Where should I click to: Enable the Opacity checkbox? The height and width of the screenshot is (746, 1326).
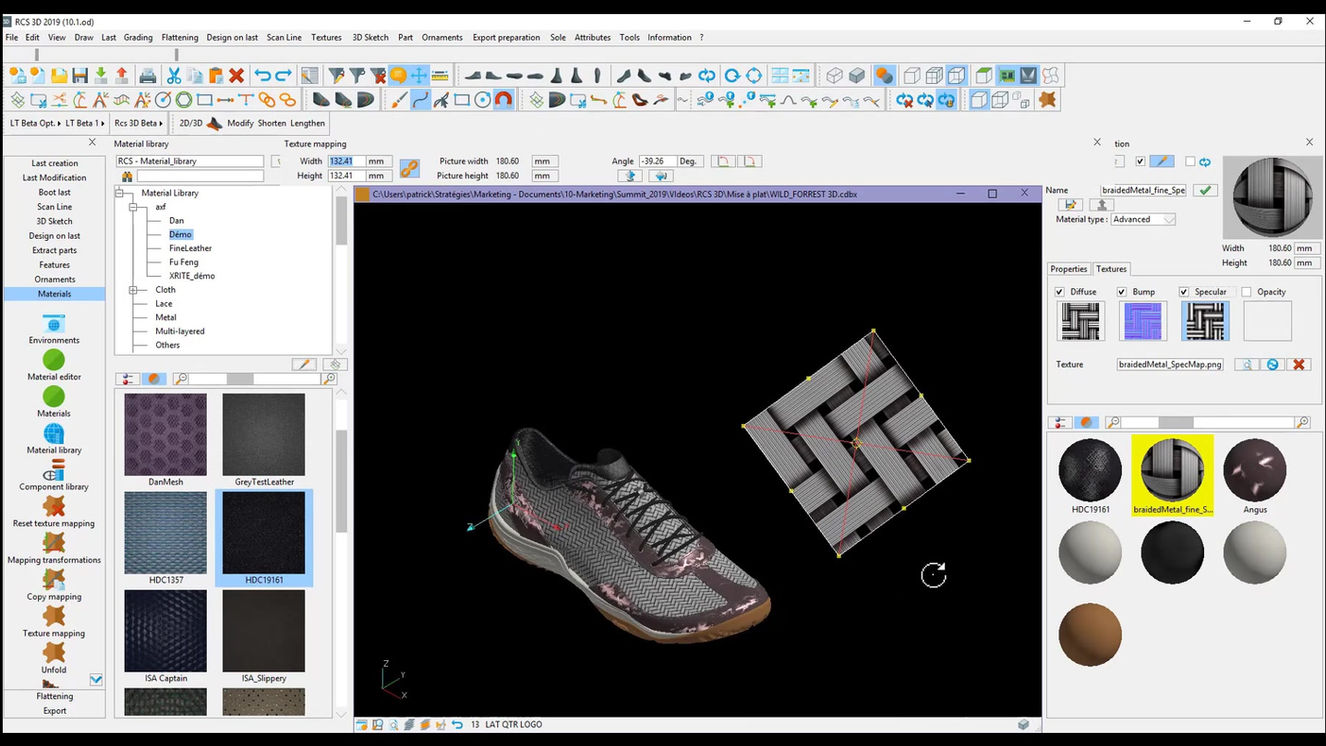1246,292
